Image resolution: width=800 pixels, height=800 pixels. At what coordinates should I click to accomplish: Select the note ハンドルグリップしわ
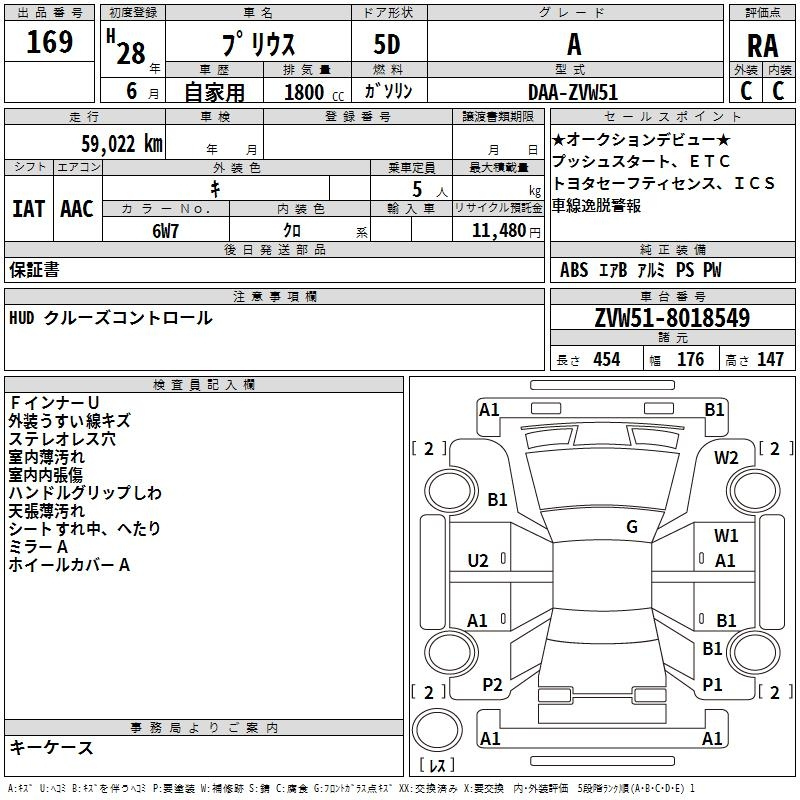(x=85, y=493)
